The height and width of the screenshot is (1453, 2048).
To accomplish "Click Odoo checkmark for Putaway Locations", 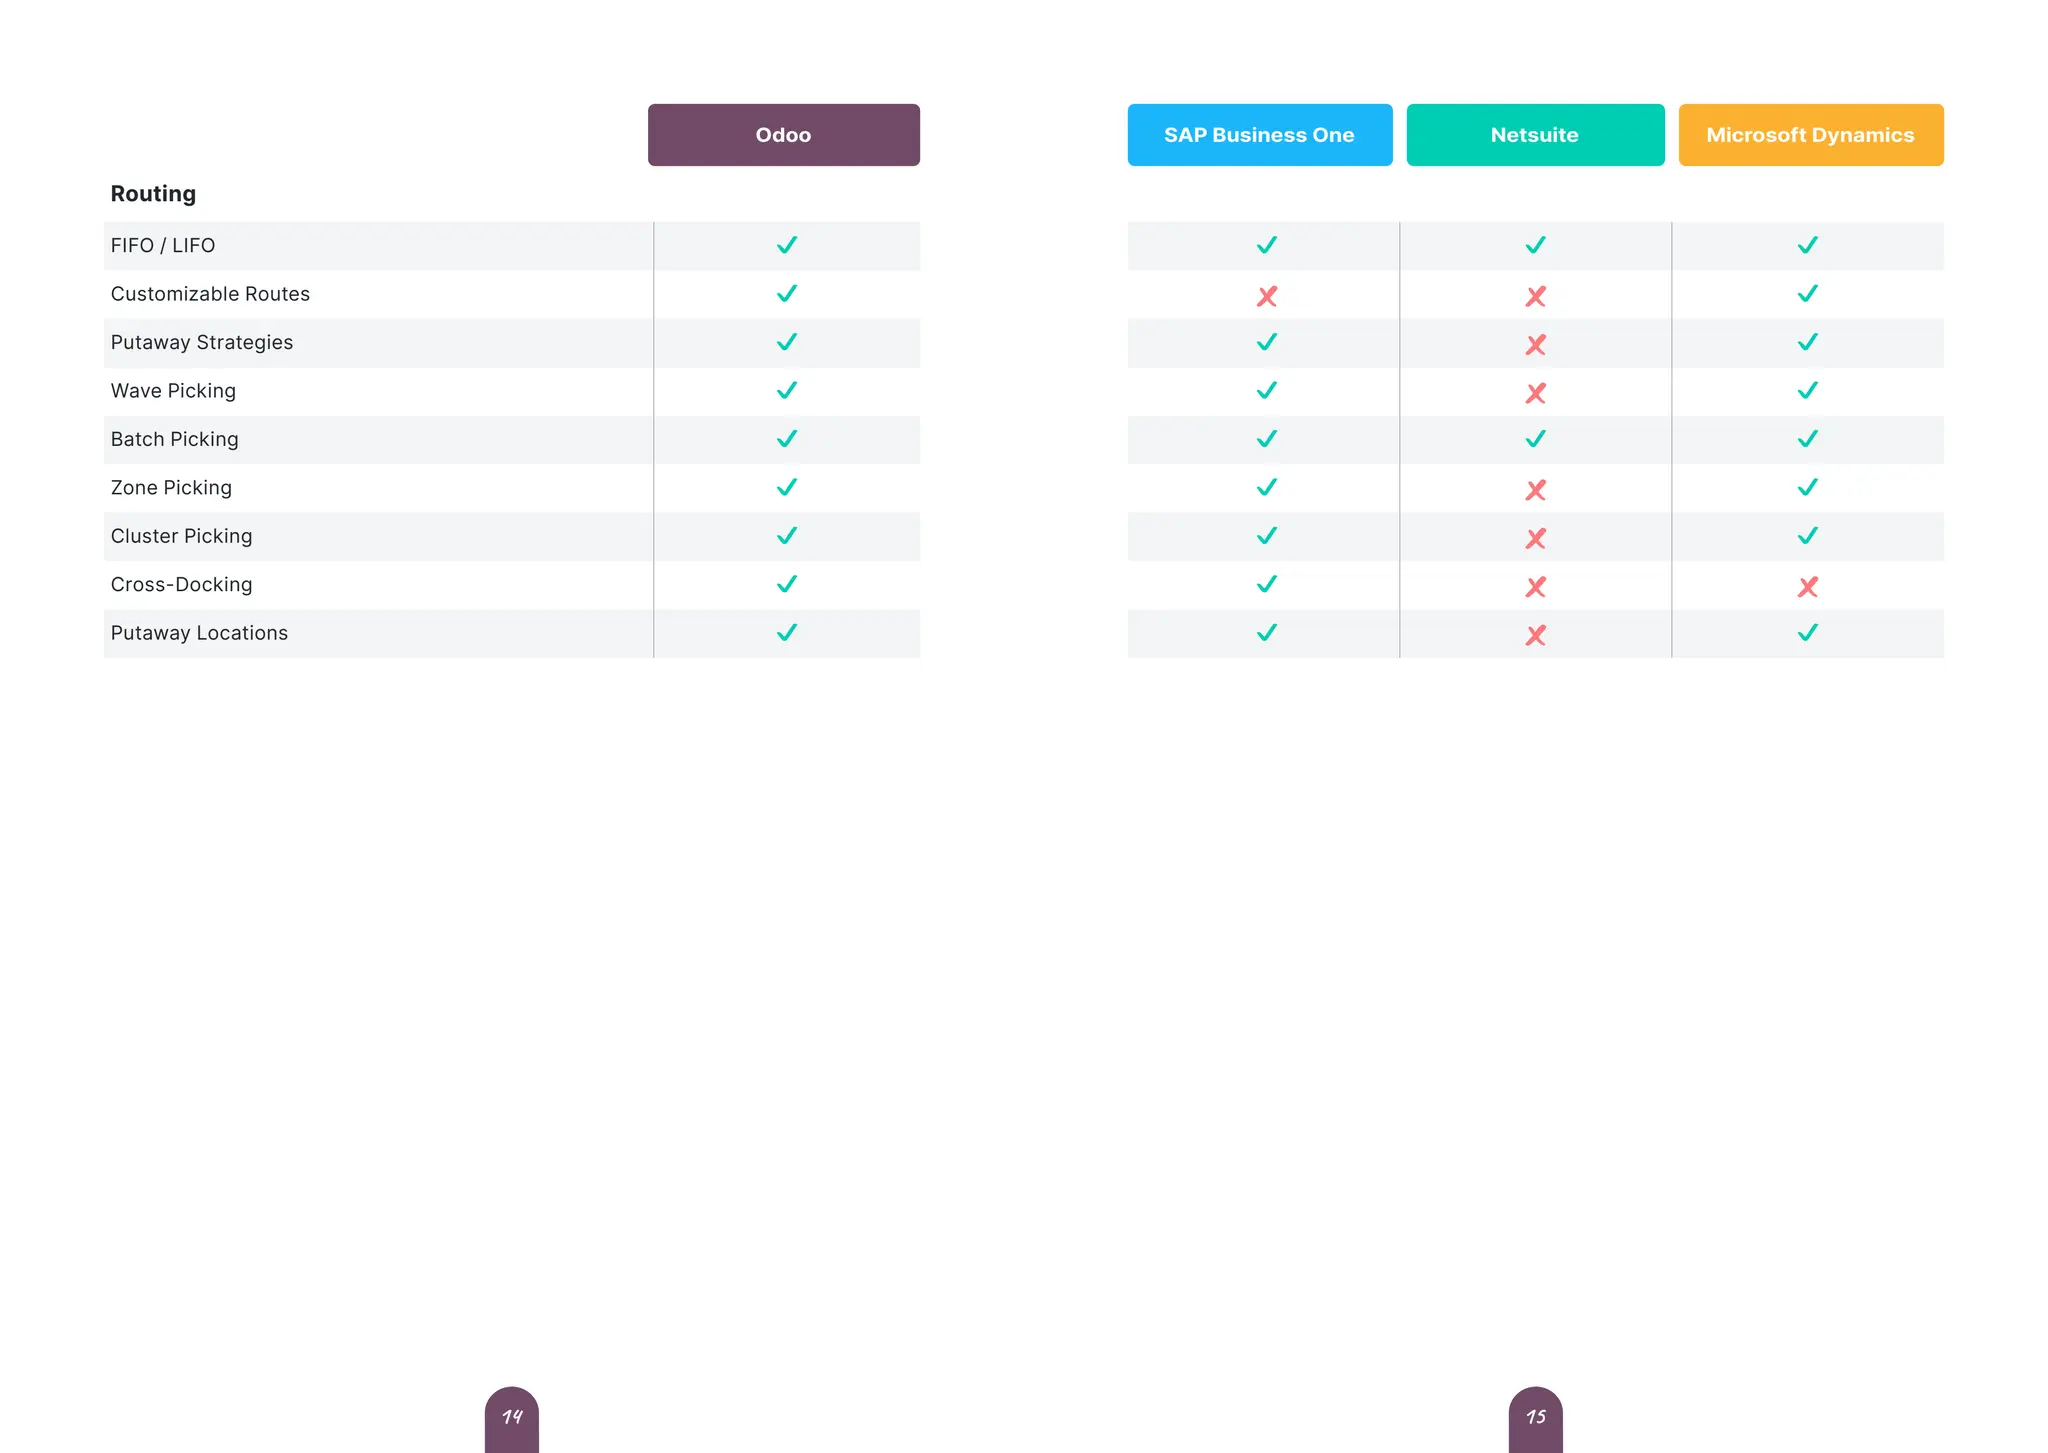I will [x=787, y=633].
